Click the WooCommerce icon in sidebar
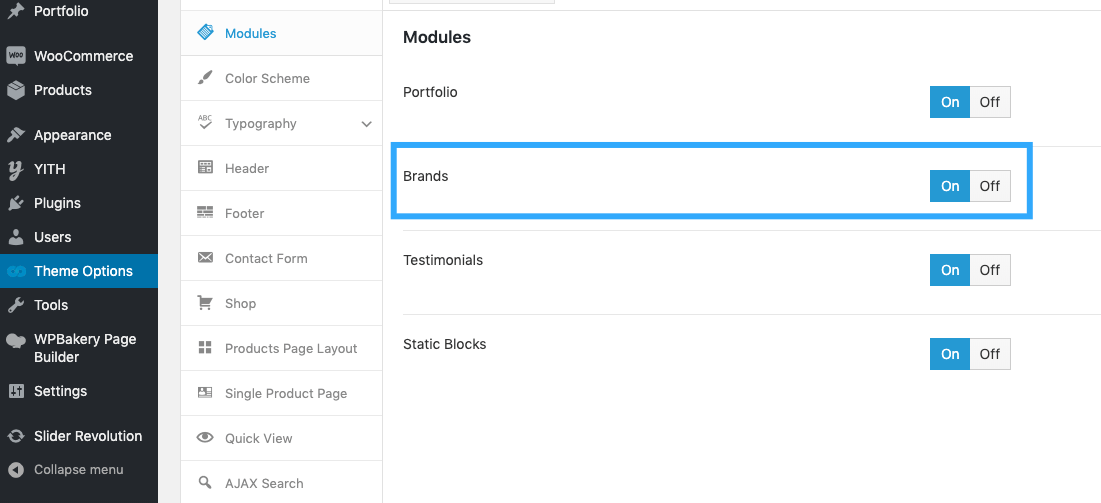 [x=16, y=56]
